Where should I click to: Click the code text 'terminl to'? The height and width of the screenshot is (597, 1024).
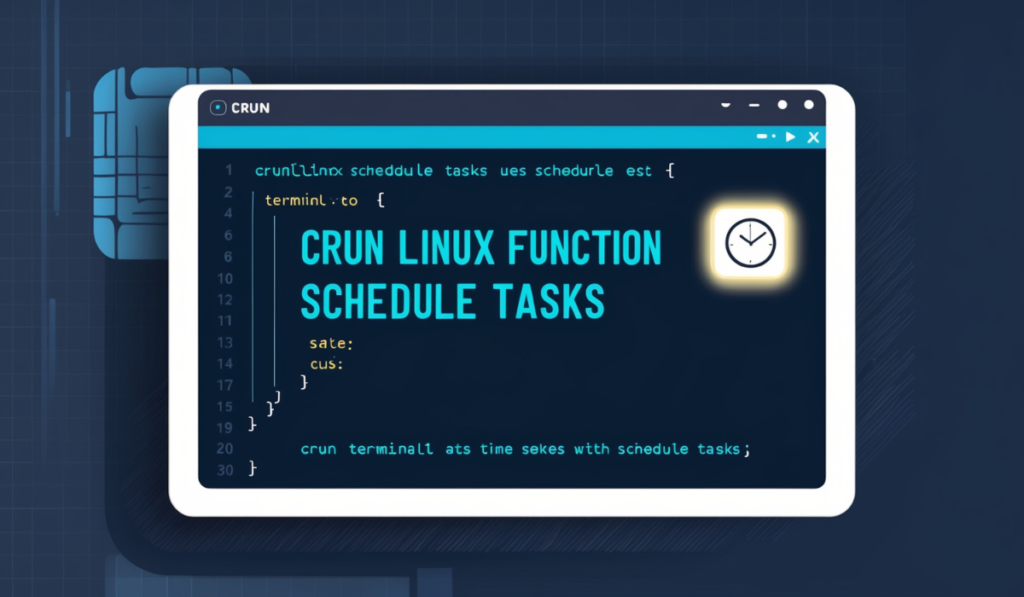click(x=312, y=201)
